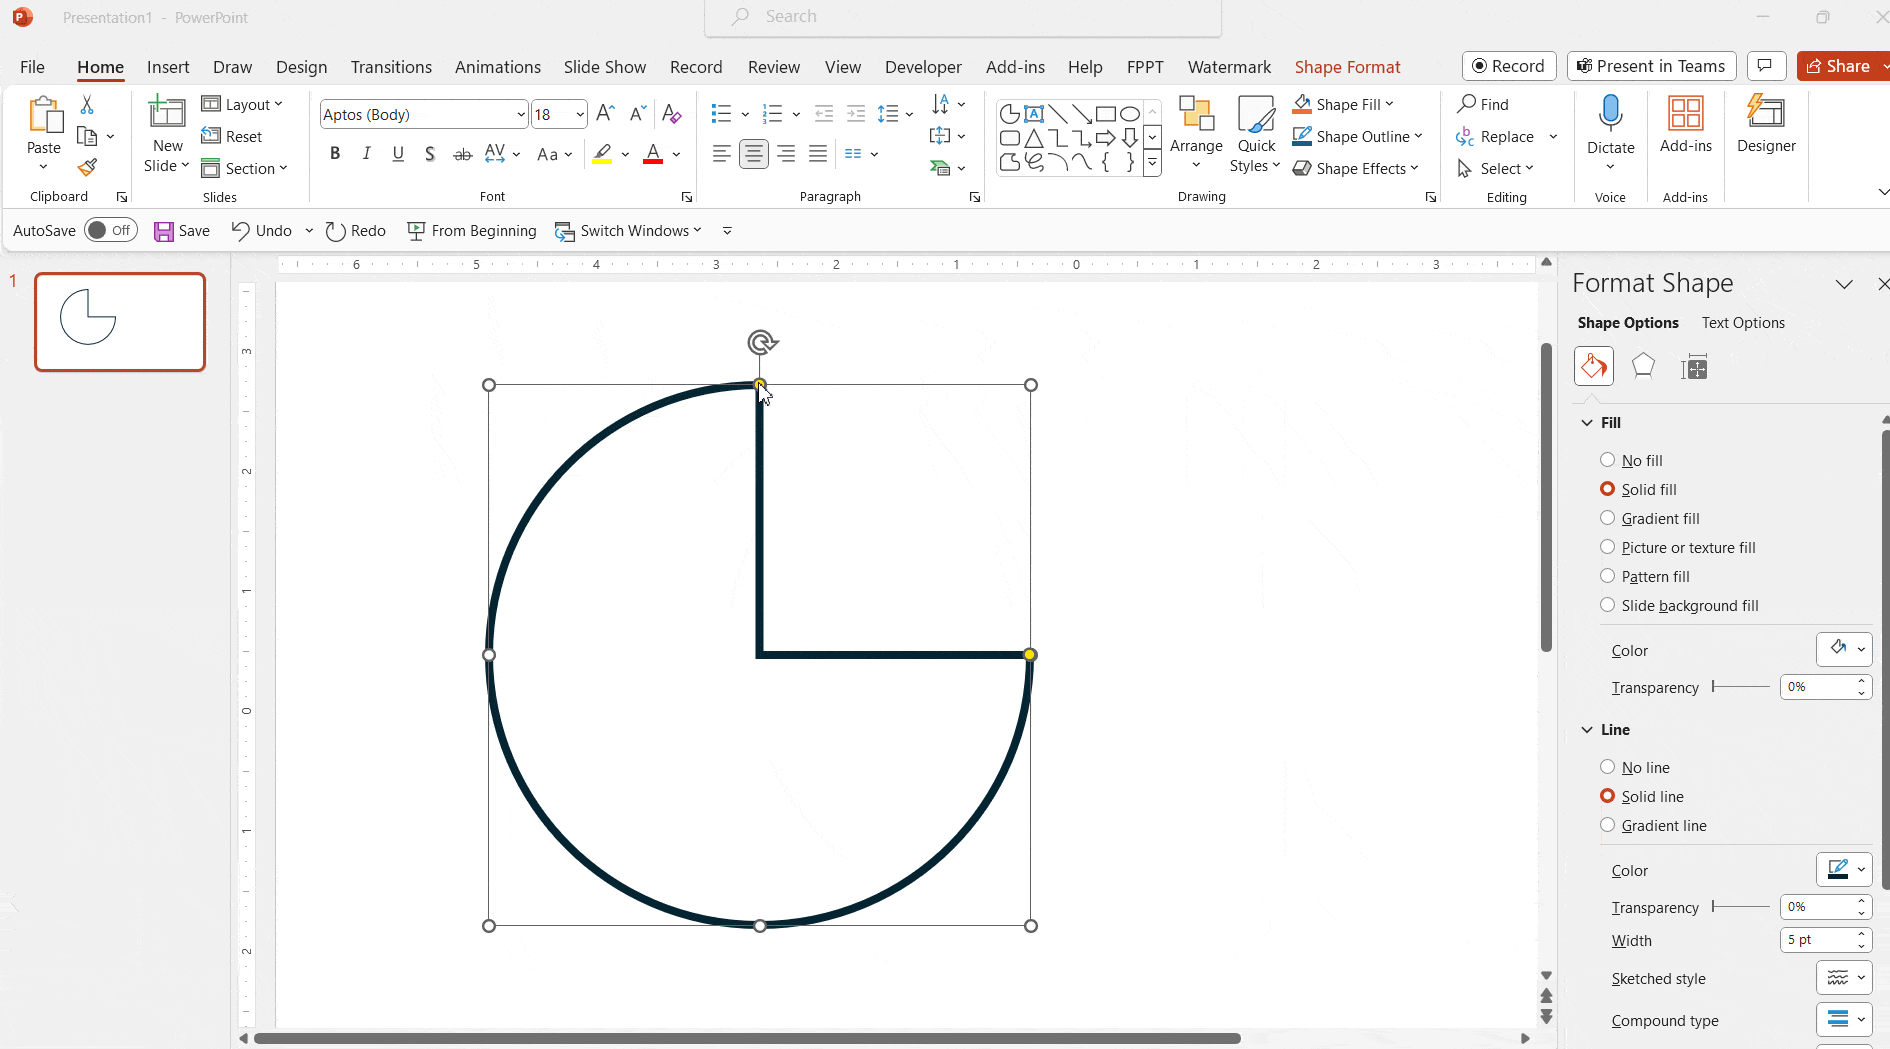Switch to the Insert ribbon tab

(x=168, y=67)
